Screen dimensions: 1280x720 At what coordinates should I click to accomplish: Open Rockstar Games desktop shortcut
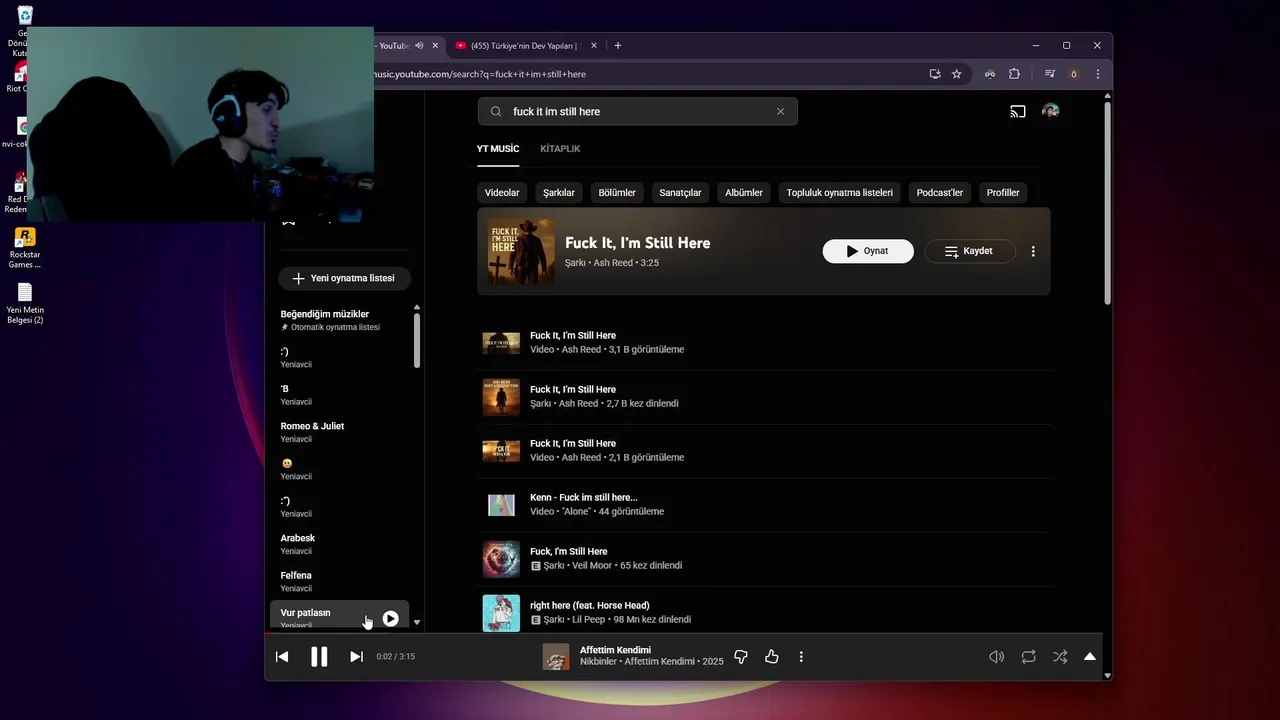tap(24, 248)
